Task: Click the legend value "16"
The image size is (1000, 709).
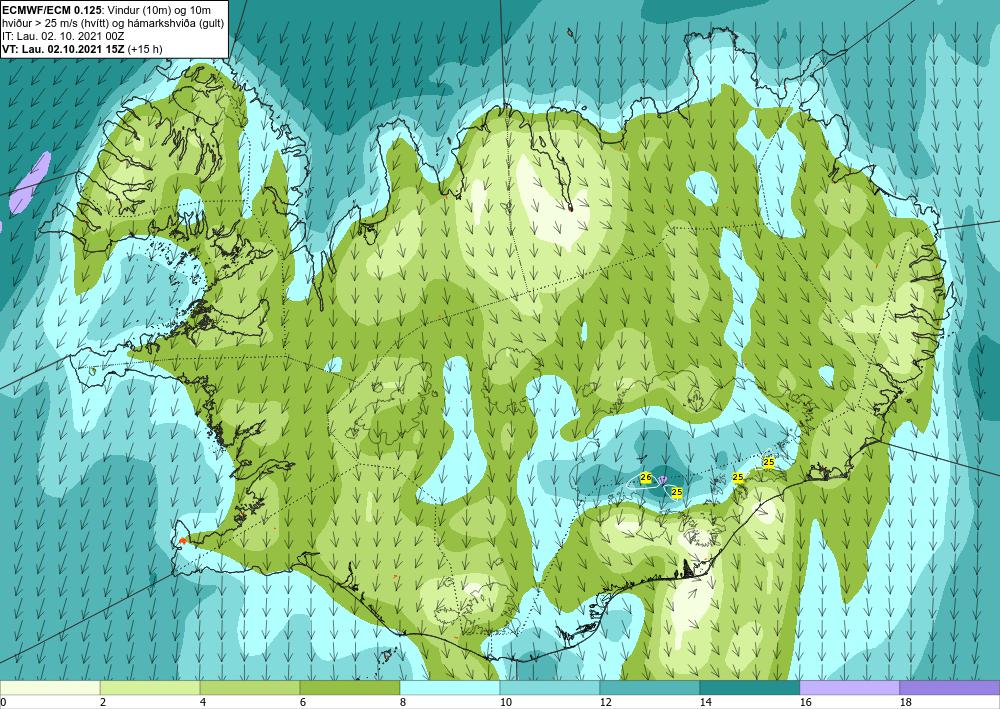Action: point(806,702)
